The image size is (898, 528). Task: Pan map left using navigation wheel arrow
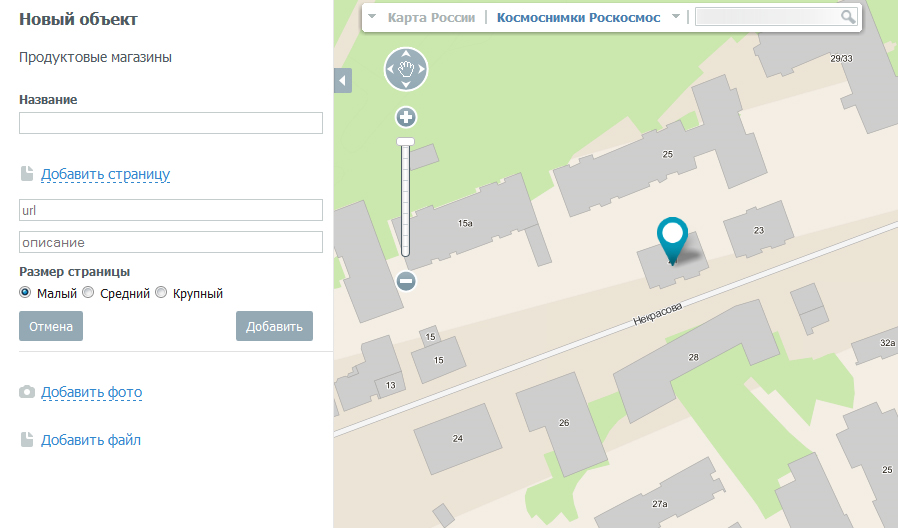pyautogui.click(x=391, y=69)
